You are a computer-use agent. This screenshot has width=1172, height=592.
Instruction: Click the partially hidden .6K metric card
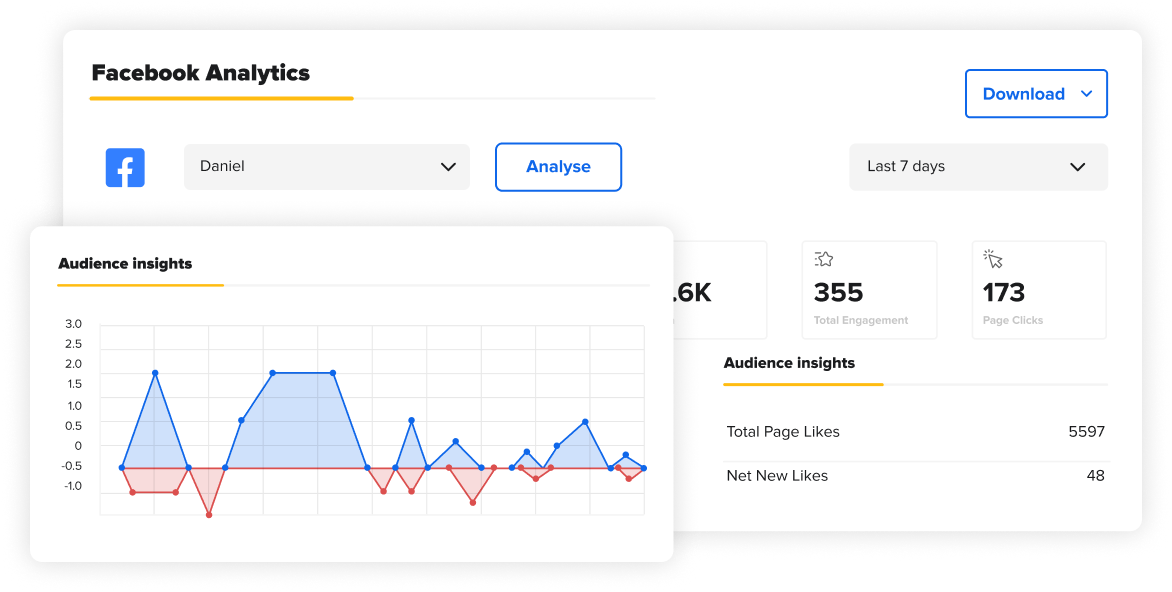720,290
